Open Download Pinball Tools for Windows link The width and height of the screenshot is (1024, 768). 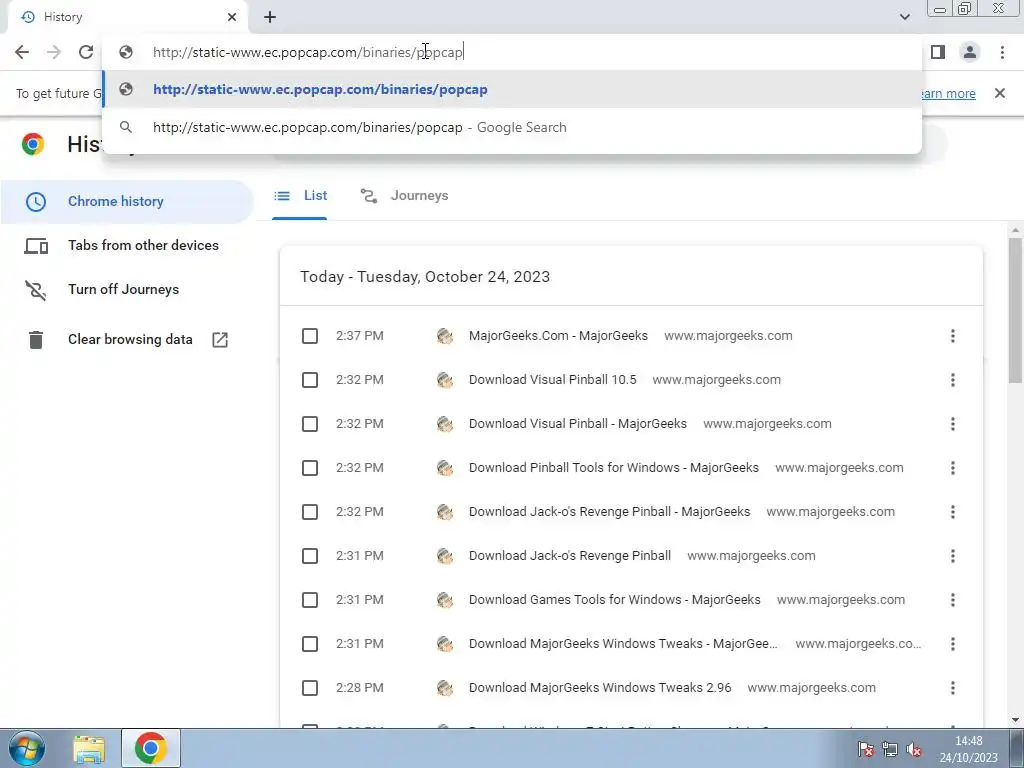point(614,468)
